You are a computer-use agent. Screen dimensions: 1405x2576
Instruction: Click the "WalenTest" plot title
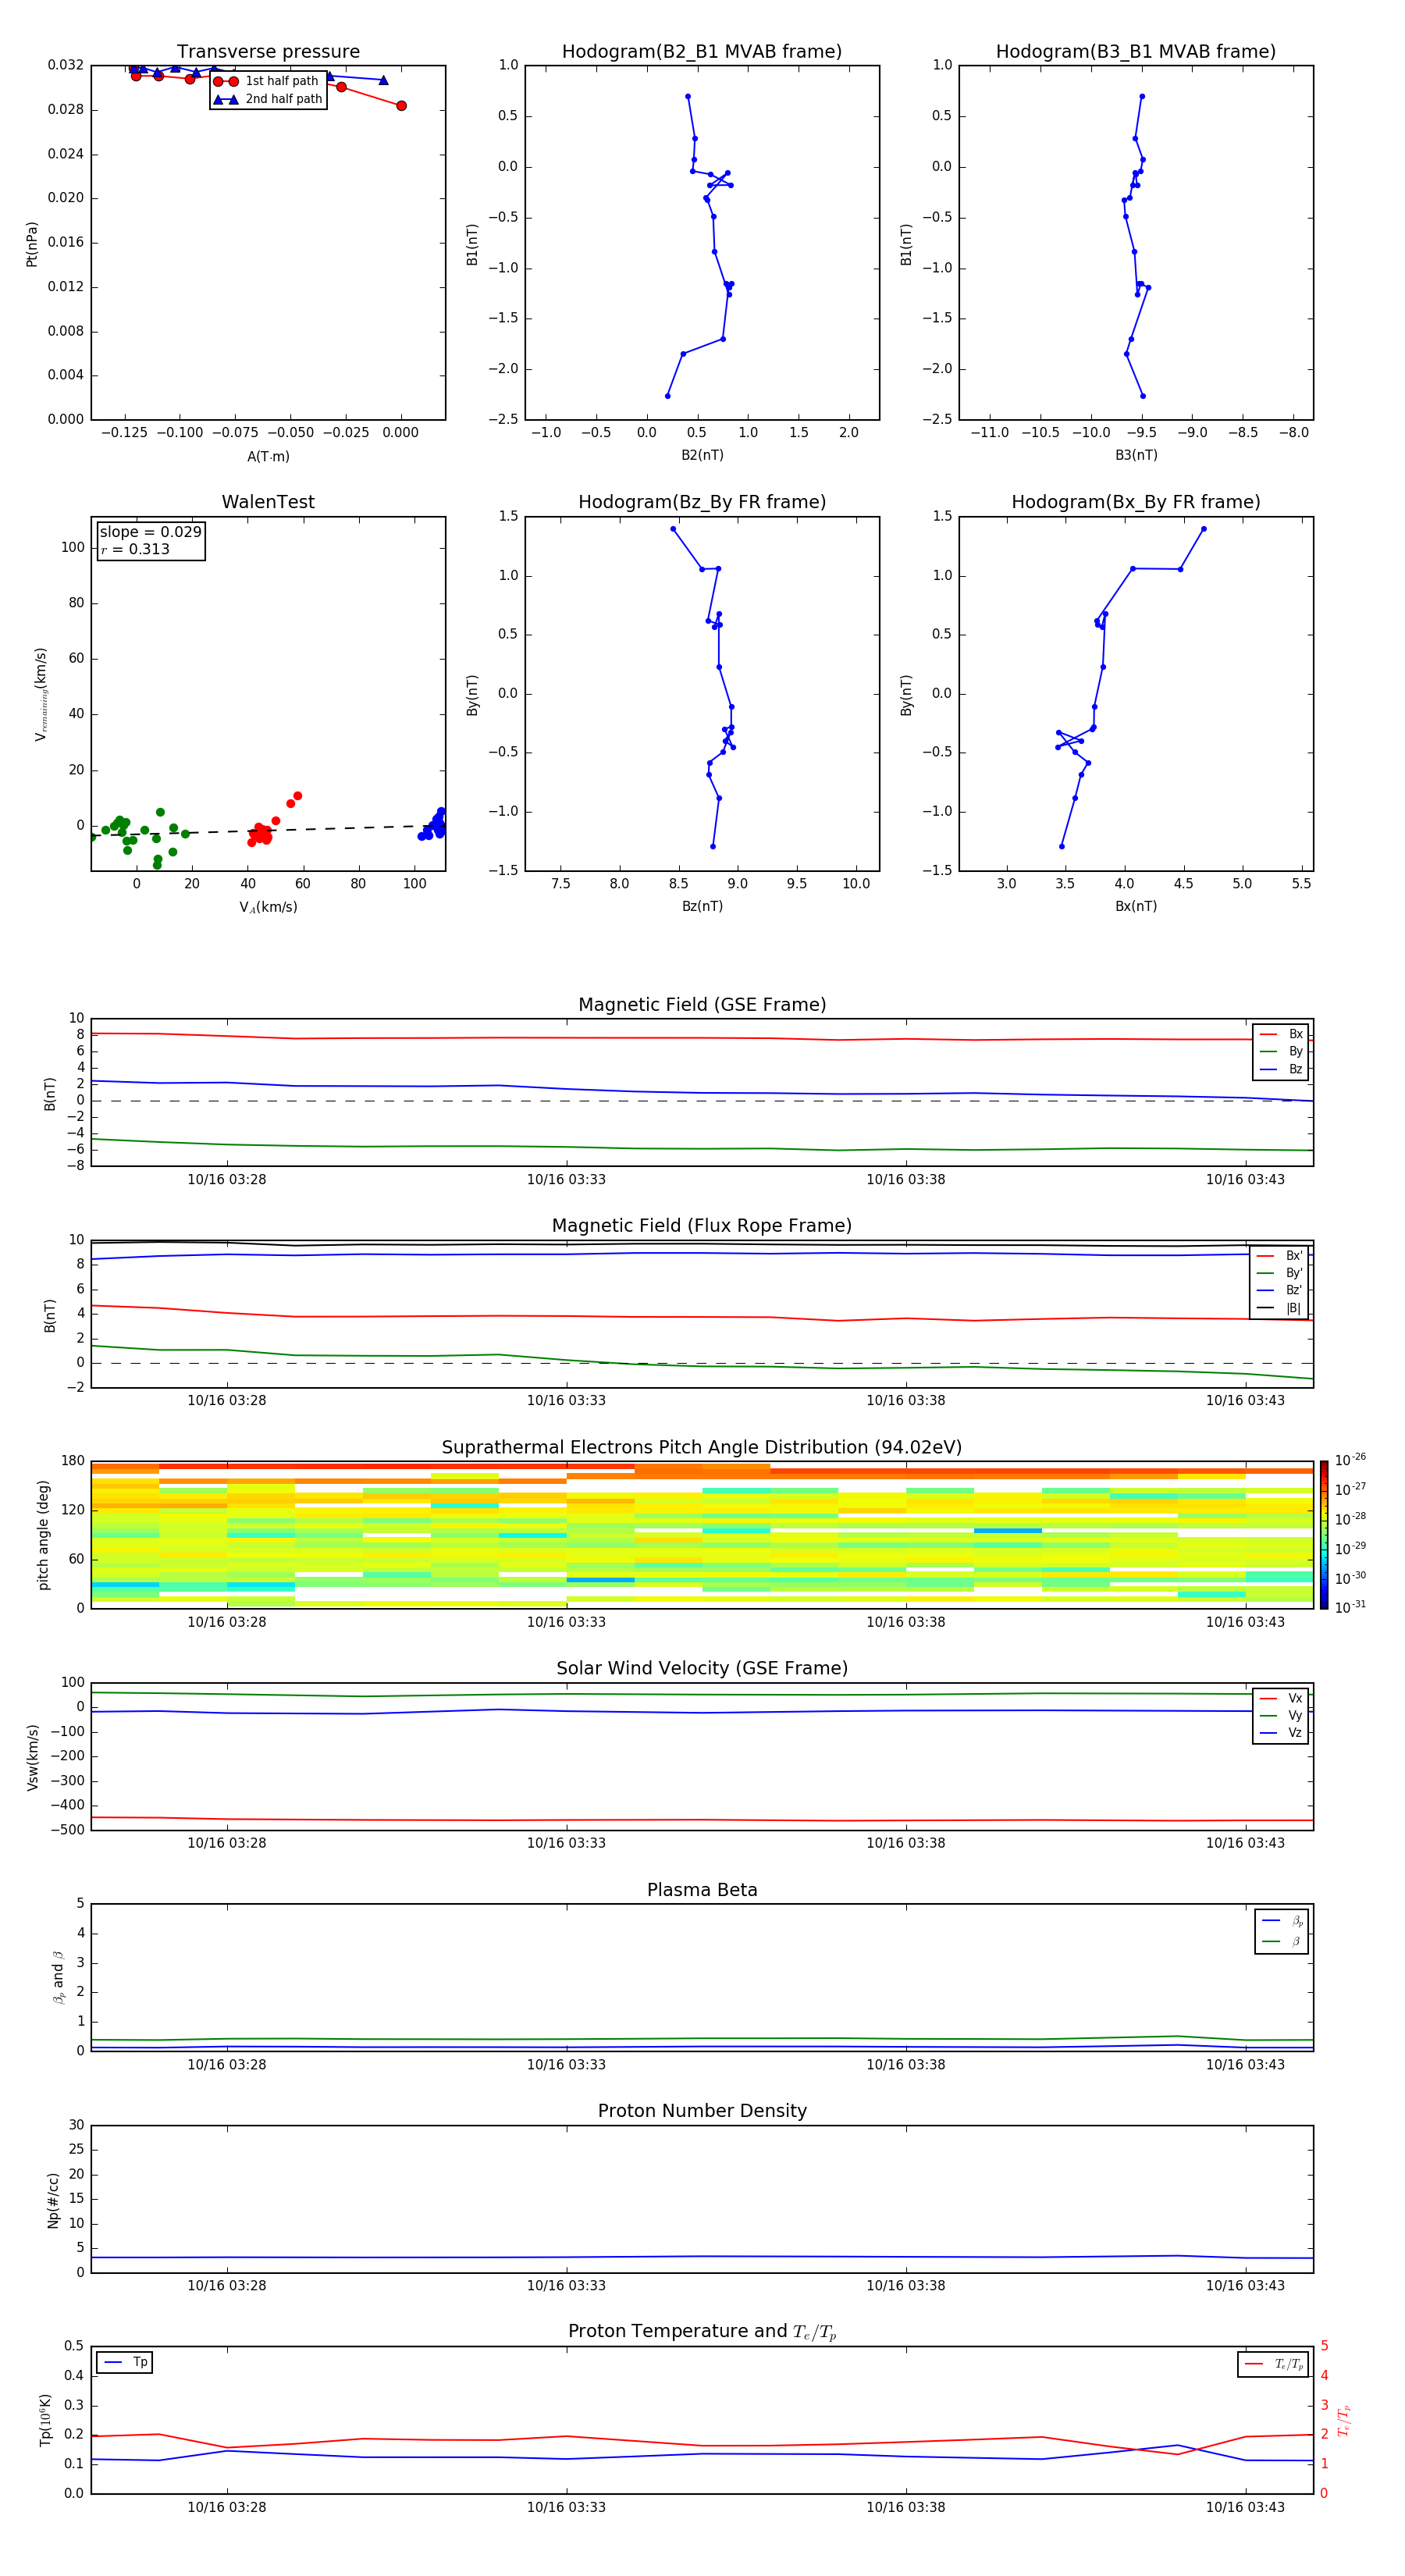click(268, 502)
